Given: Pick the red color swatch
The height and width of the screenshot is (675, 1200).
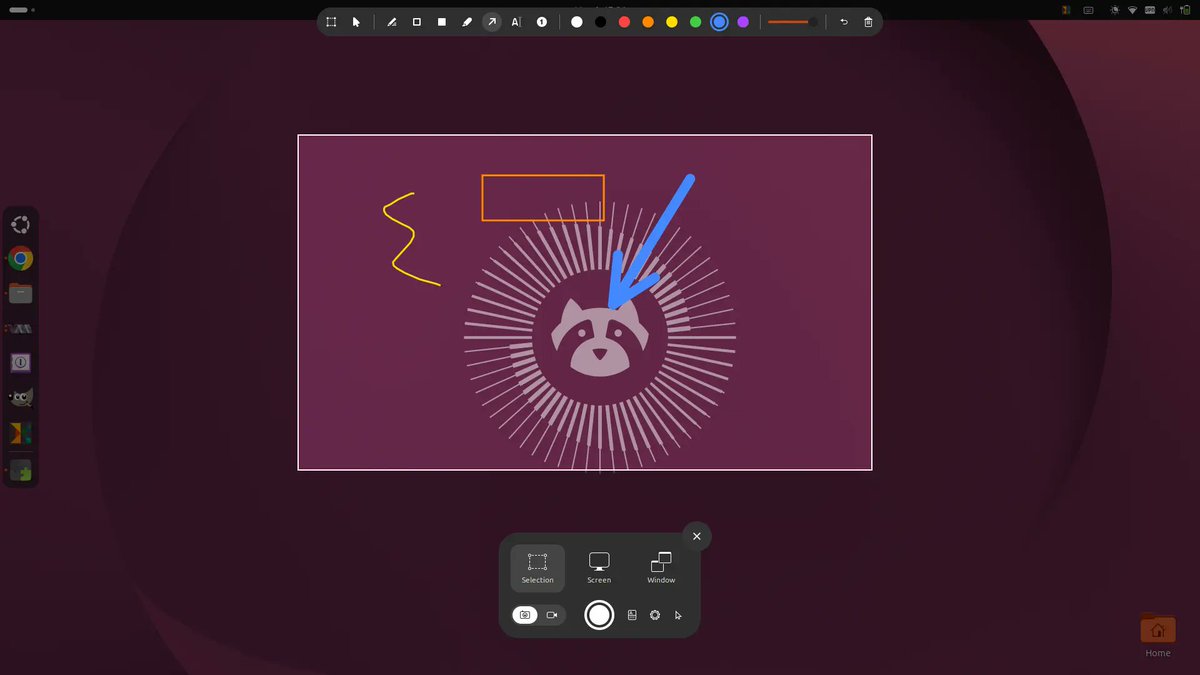Looking at the screenshot, I should [625, 21].
